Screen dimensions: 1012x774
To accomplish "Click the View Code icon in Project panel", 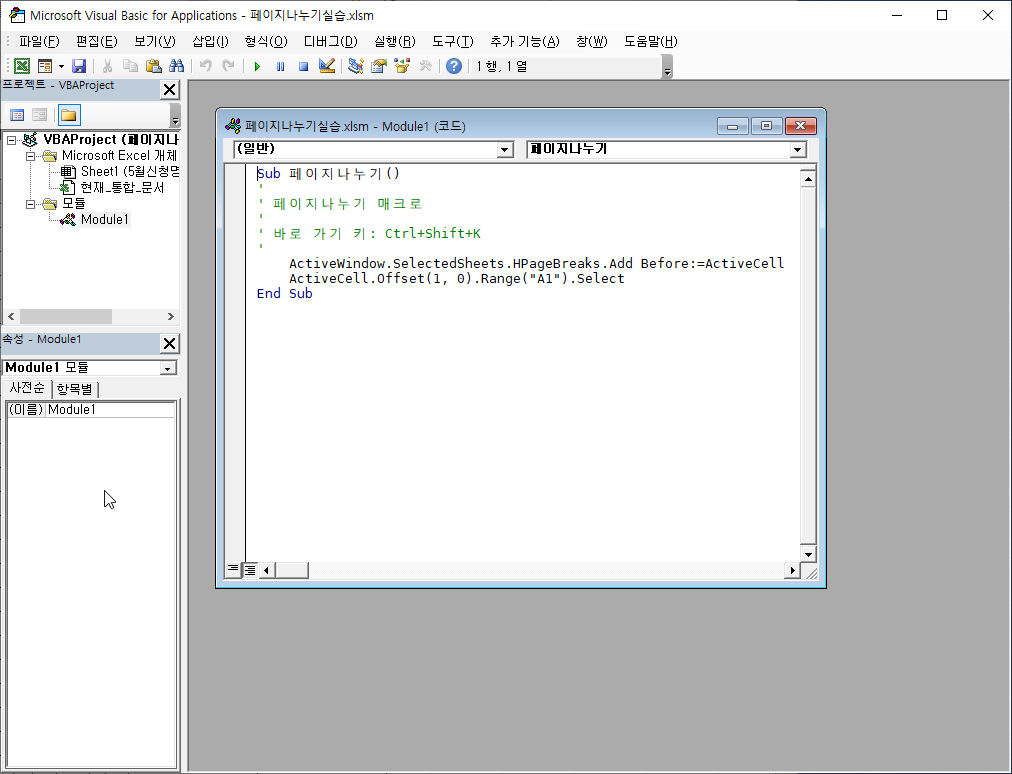I will pyautogui.click(x=17, y=115).
